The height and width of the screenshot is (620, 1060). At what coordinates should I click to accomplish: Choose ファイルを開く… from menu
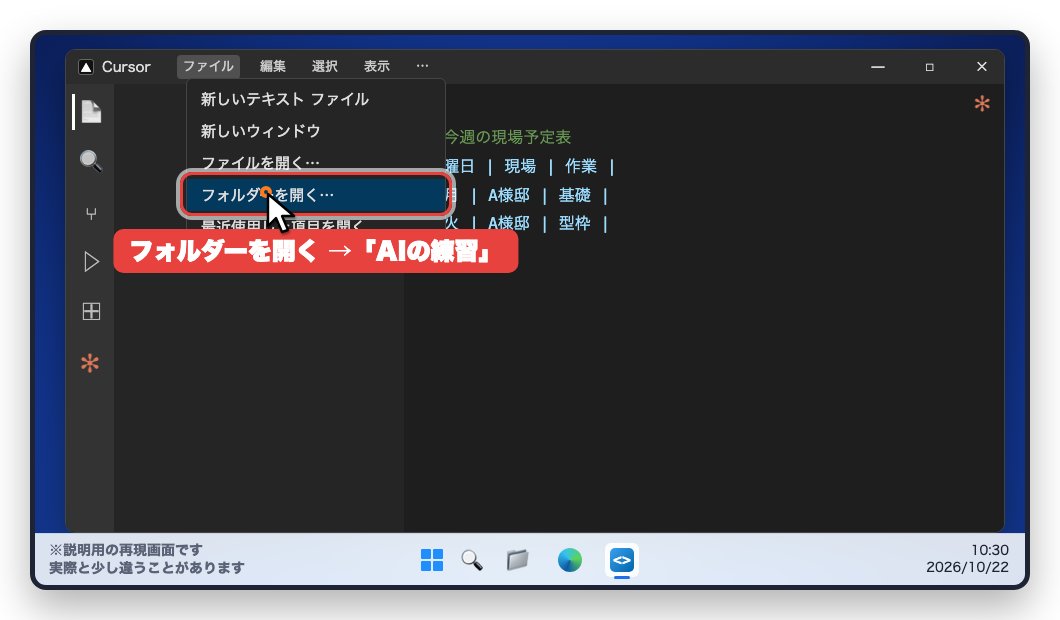(x=315, y=162)
